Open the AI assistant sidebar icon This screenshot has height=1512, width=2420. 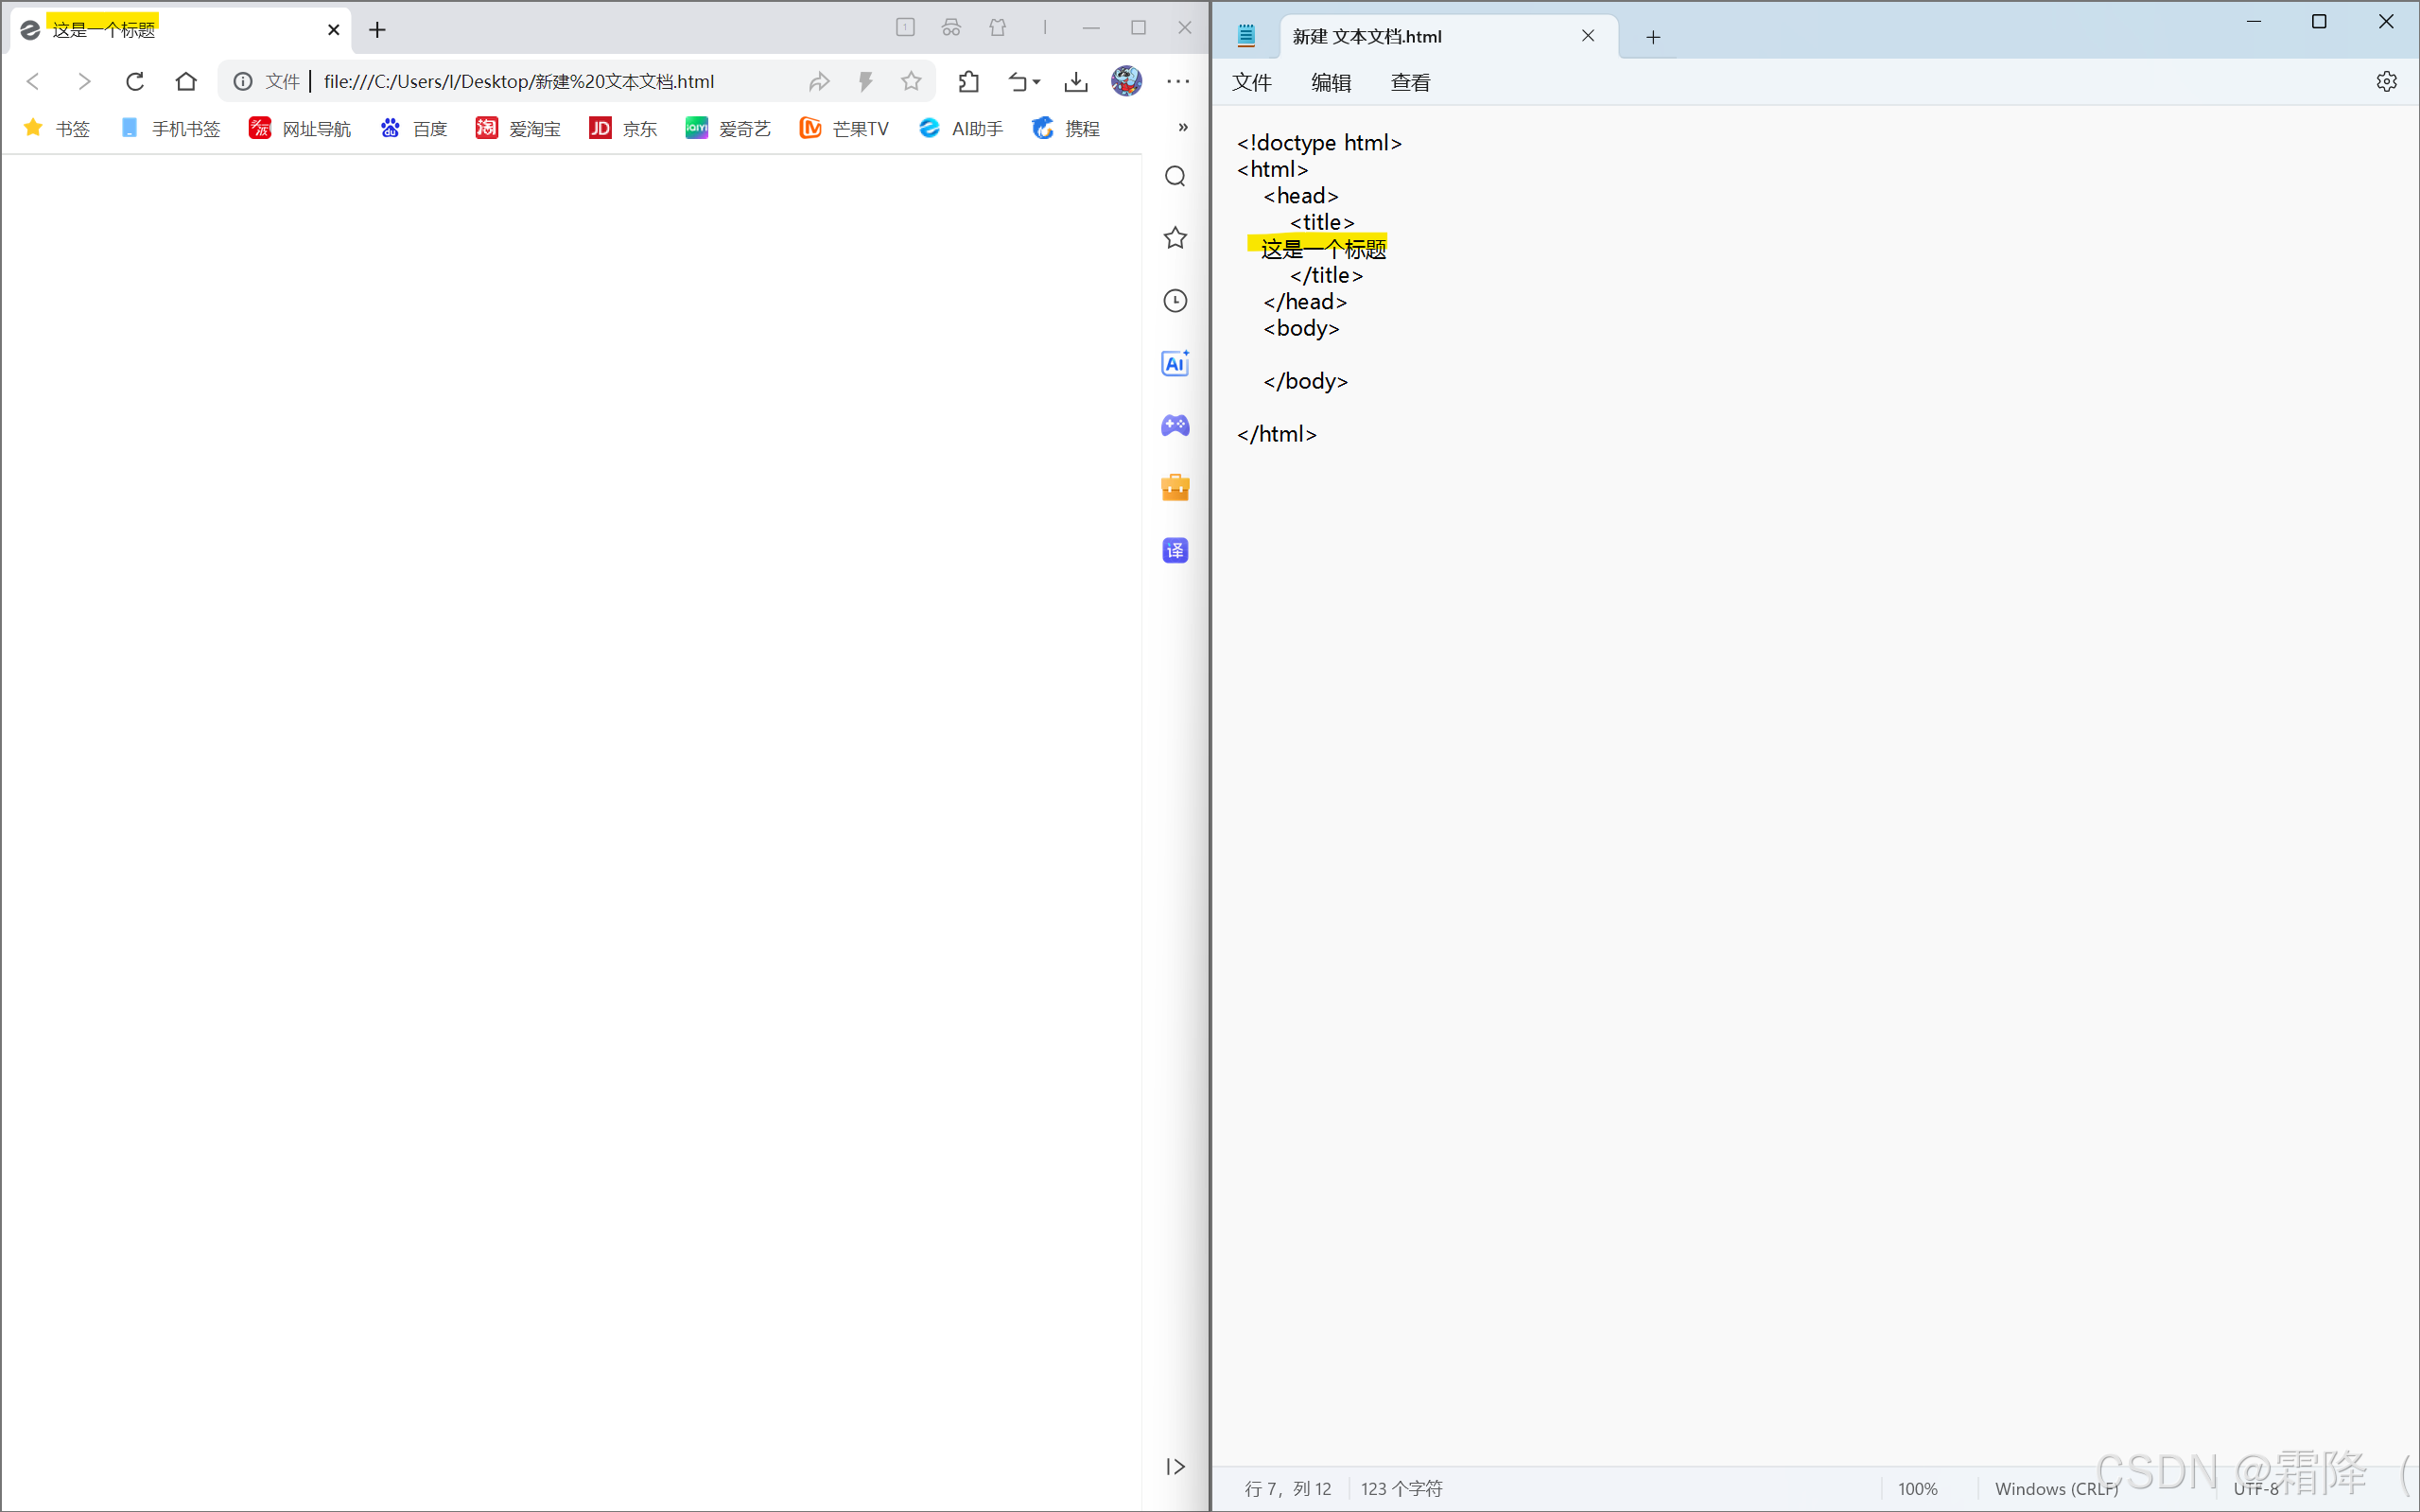click(1175, 363)
